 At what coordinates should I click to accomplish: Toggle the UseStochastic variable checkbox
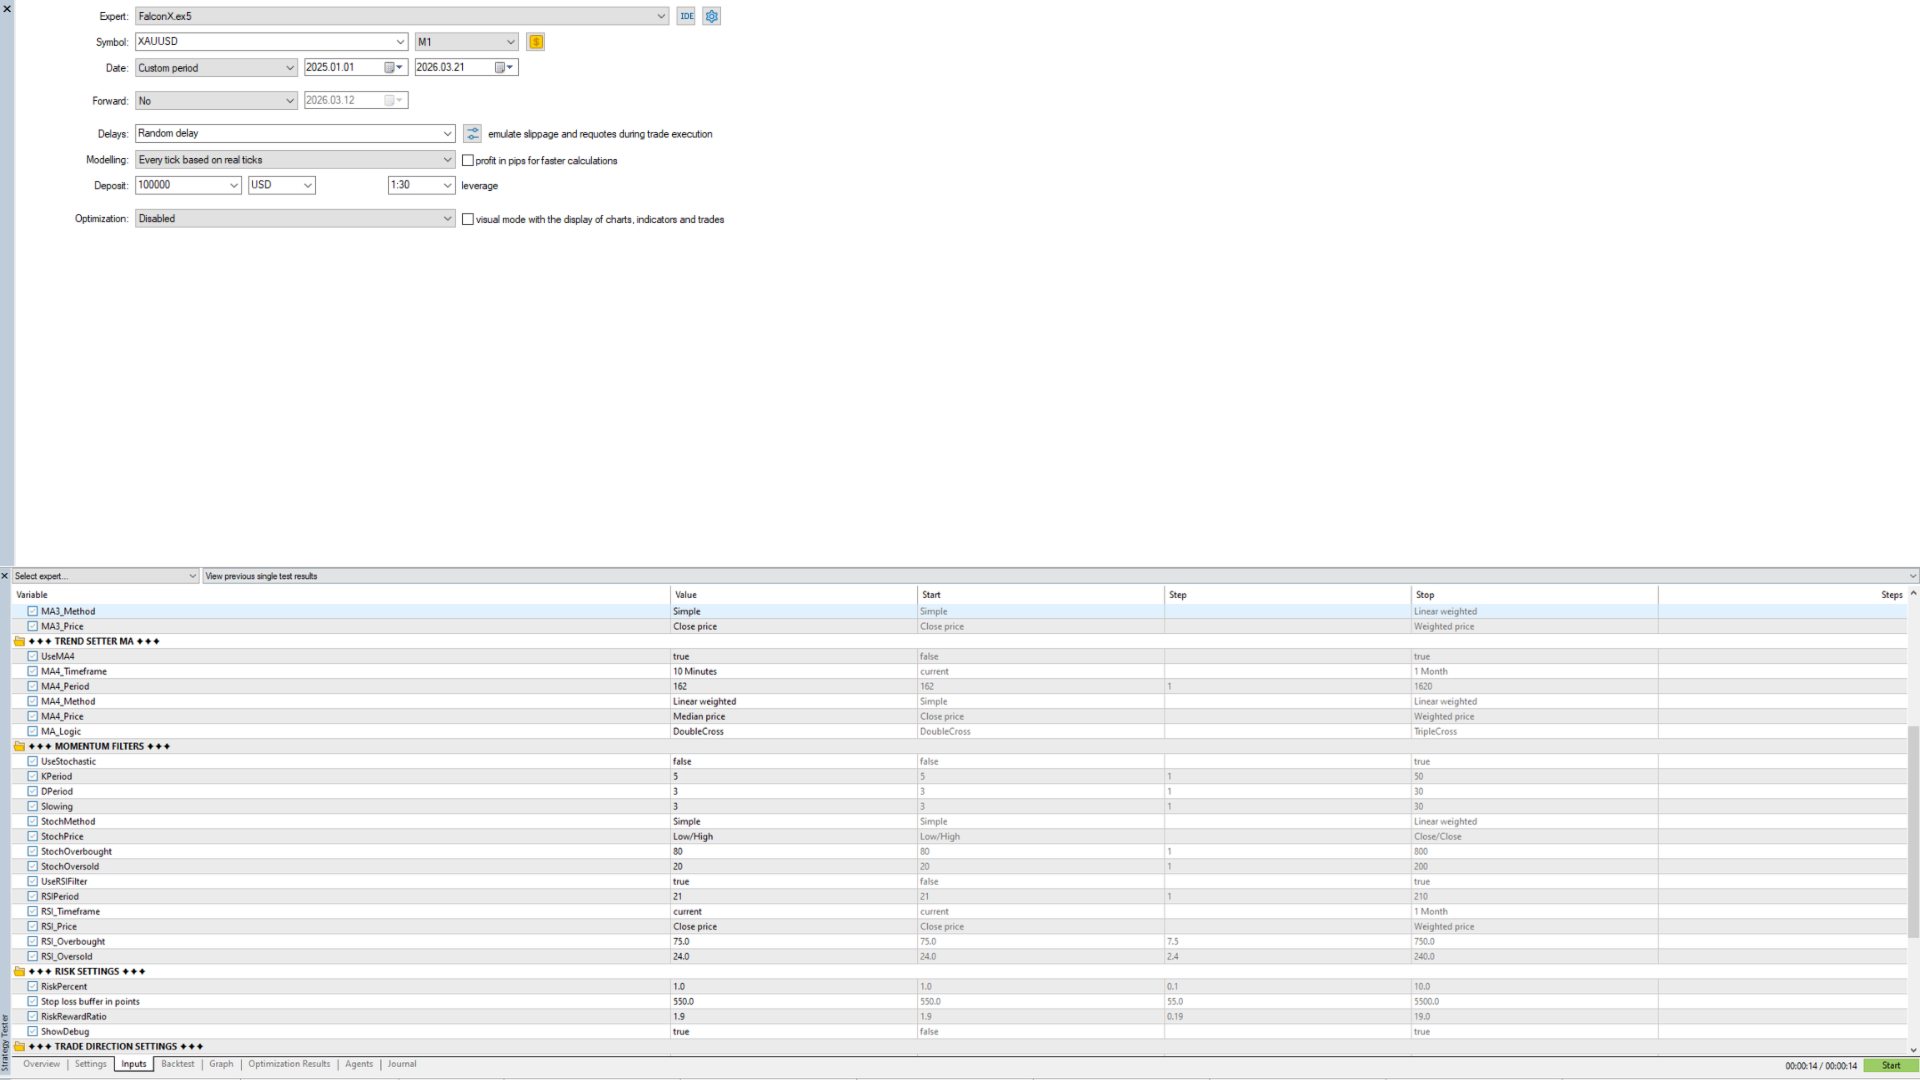pyautogui.click(x=33, y=762)
